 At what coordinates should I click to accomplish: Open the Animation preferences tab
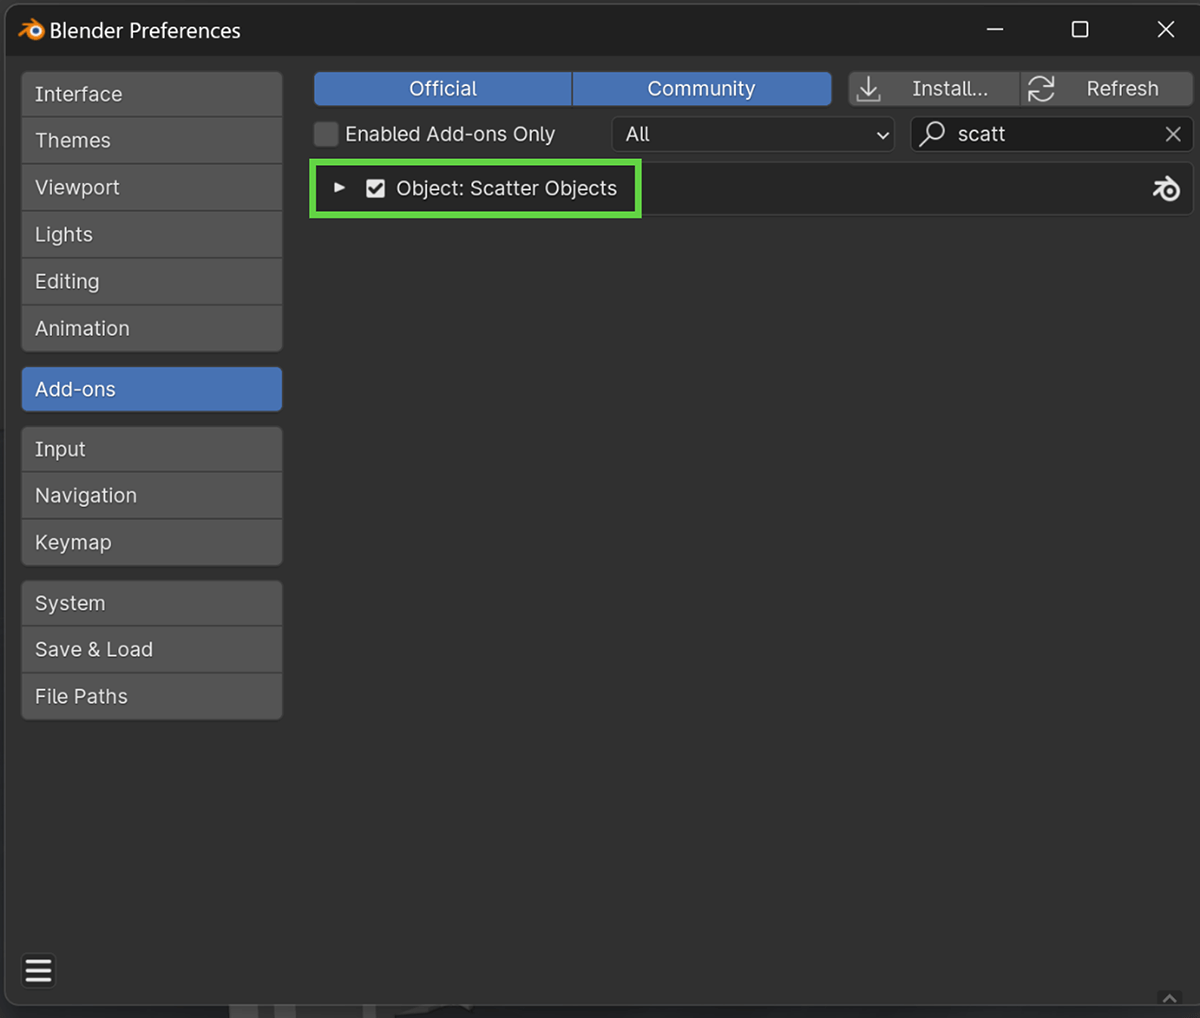[x=152, y=329]
